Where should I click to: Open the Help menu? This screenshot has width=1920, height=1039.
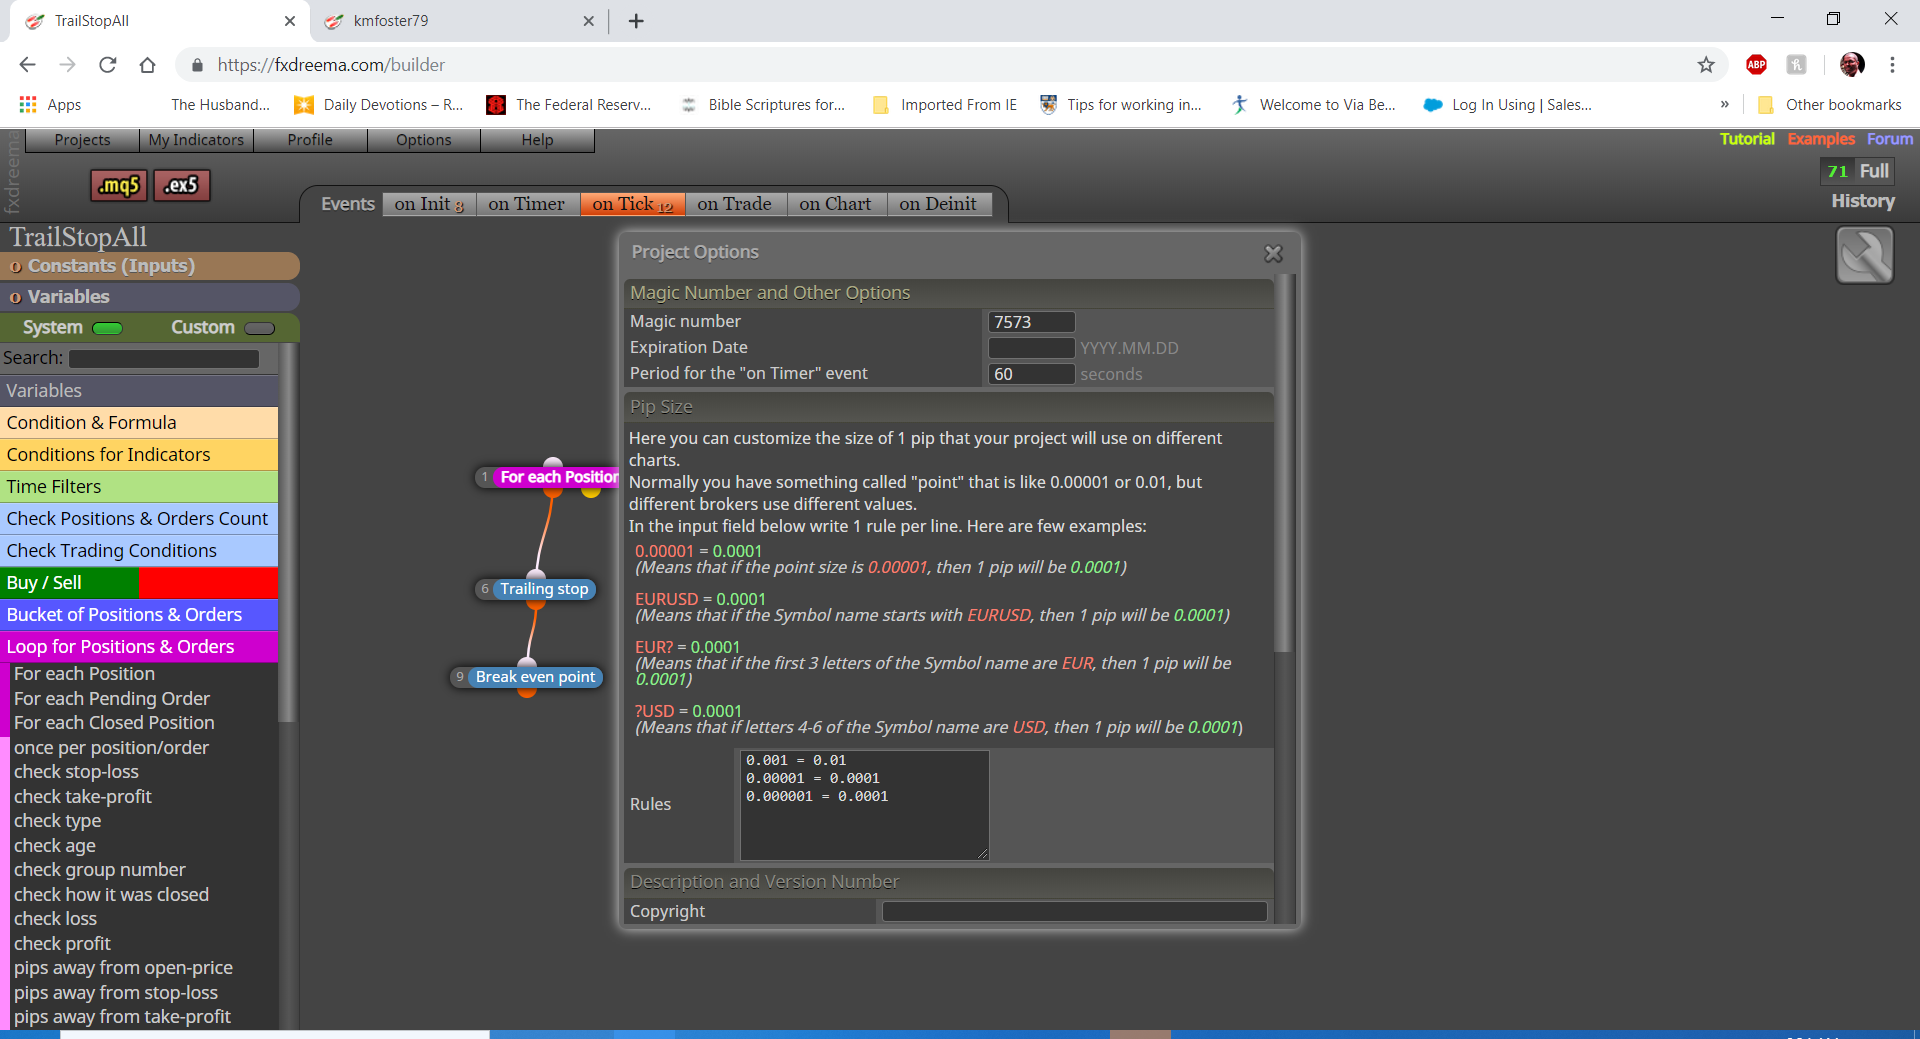click(x=538, y=140)
